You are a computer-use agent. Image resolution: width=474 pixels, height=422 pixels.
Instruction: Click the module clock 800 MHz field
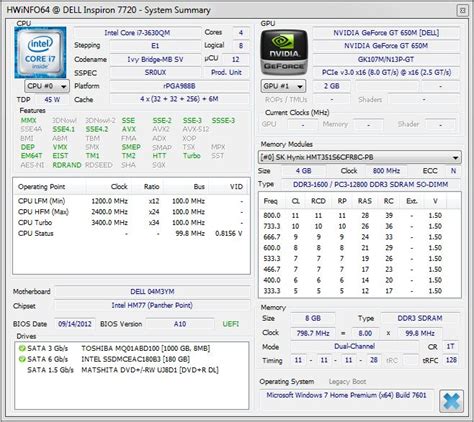pos(386,171)
